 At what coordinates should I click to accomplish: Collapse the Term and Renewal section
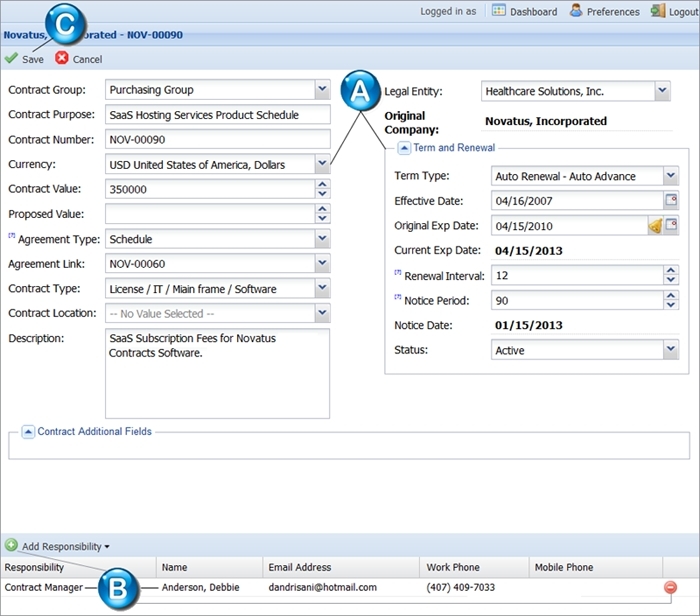pos(404,148)
